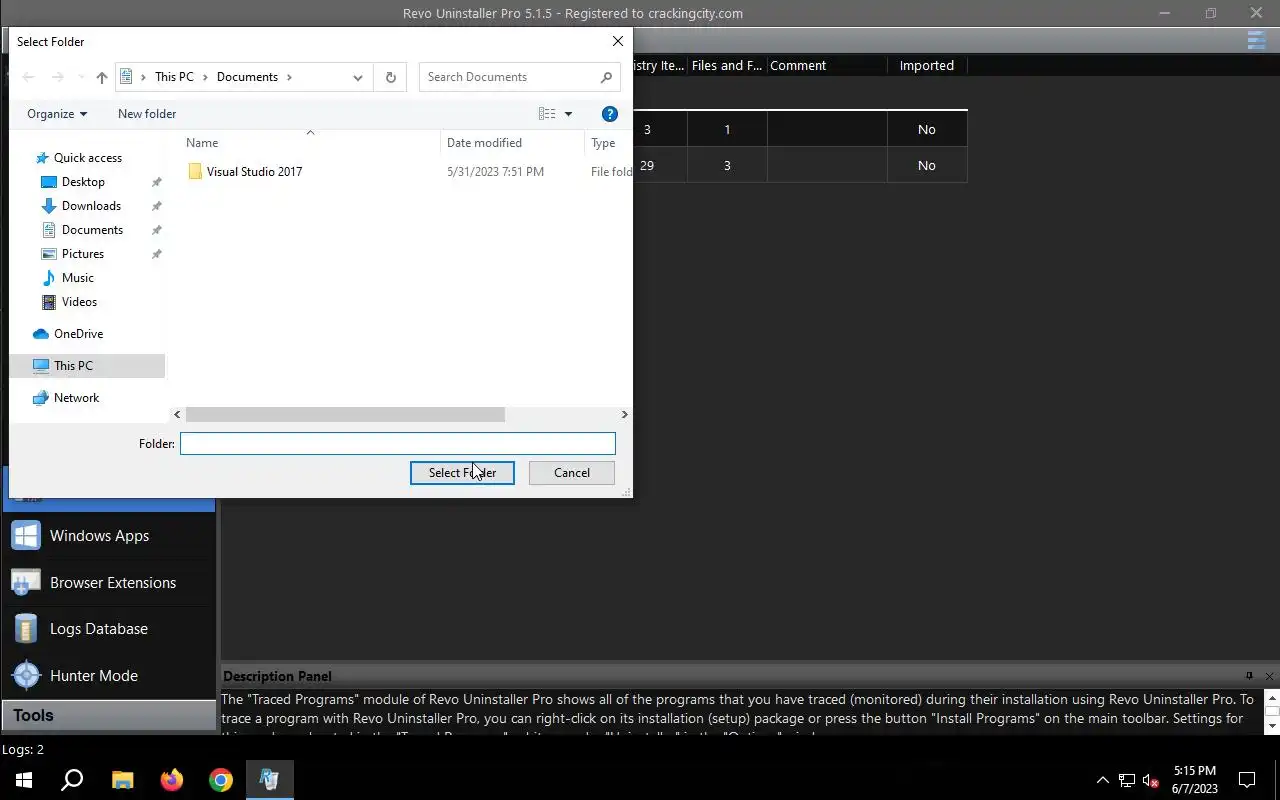Sort by the Imported column in Revo

tap(927, 66)
